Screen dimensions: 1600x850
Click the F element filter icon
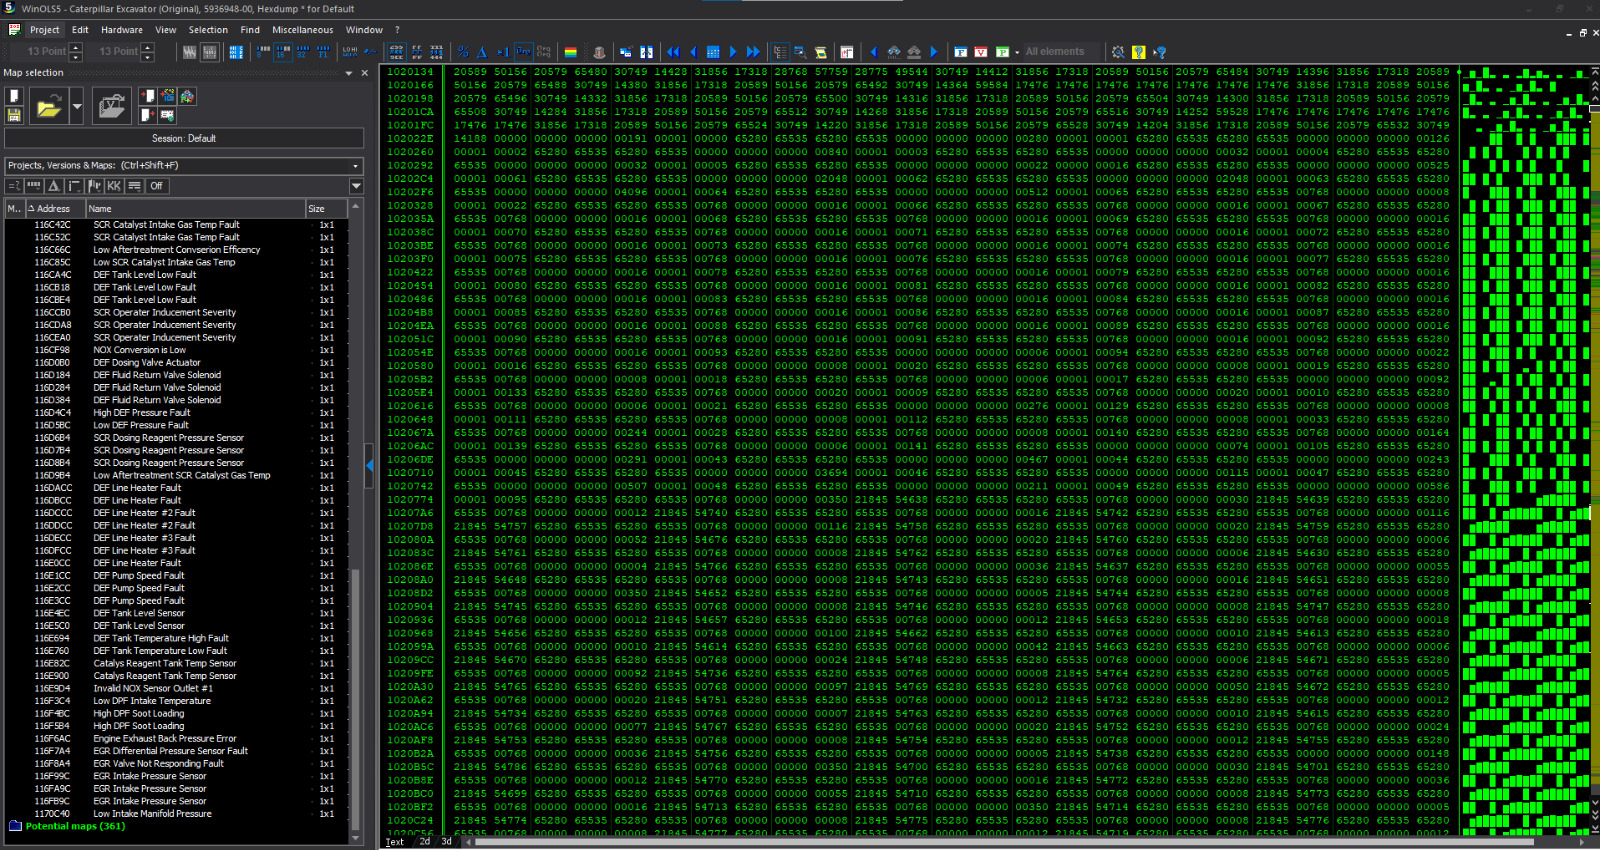point(960,52)
